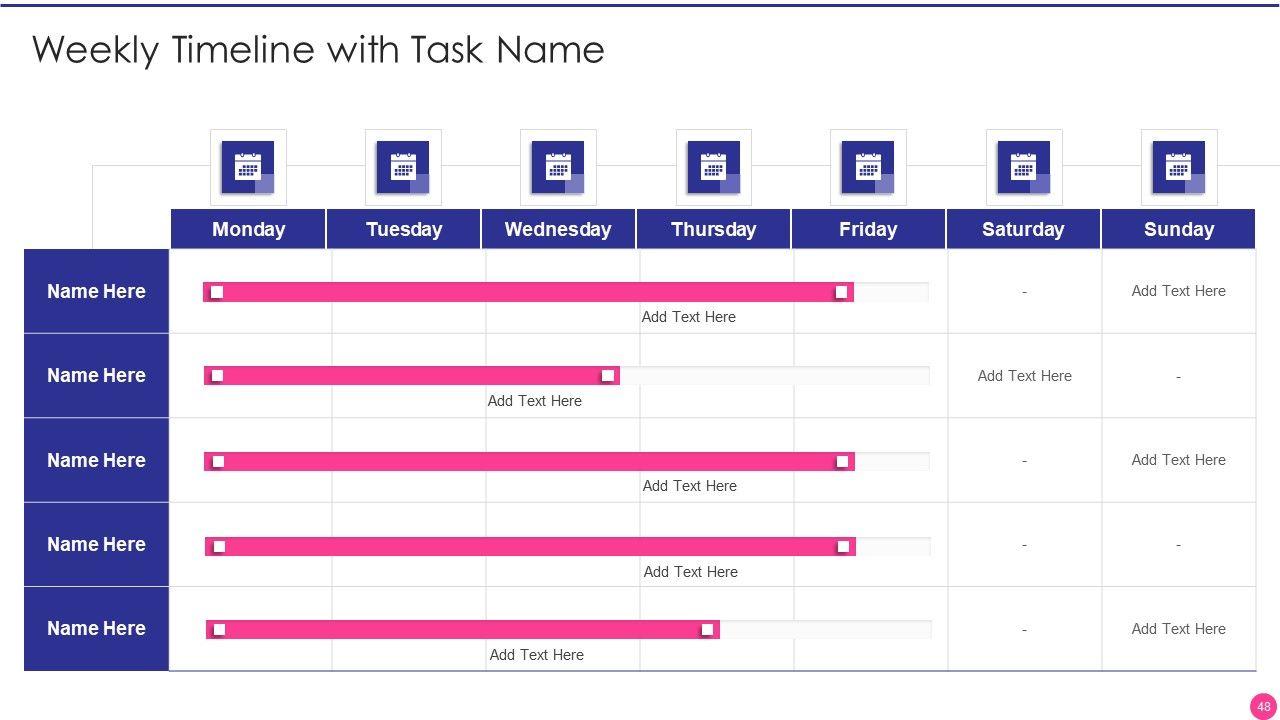
Task: Click the calendar icon above Tuesday
Action: pos(403,167)
